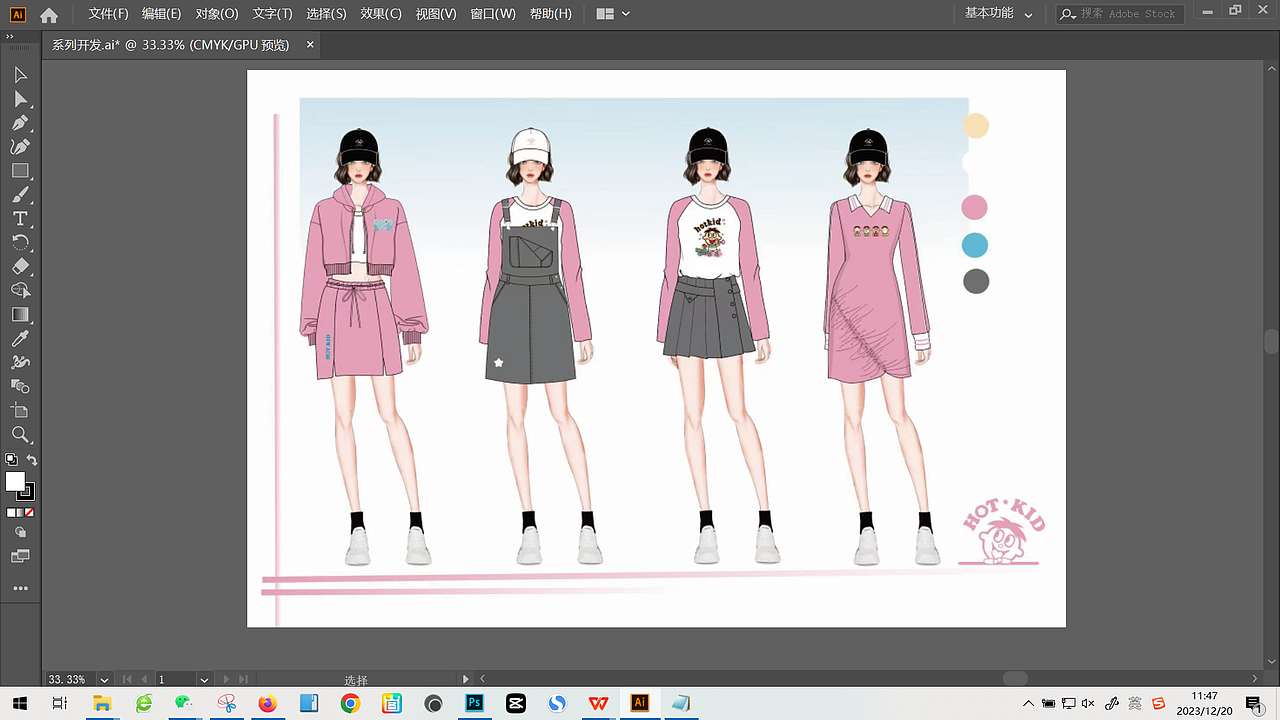1280x720 pixels.
Task: Close the 系列开发.ai document tab
Action: coord(310,45)
